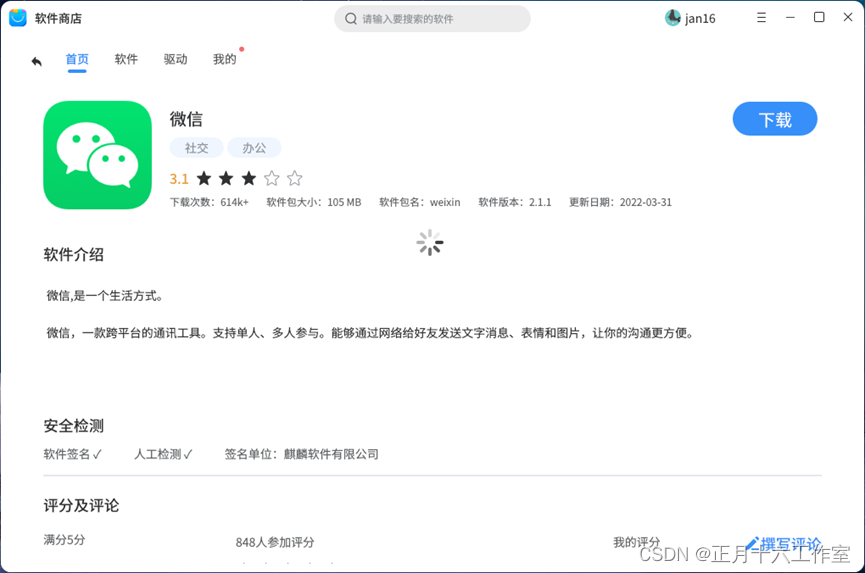The image size is (865, 573).
Task: Click the 3.1 rating score
Action: point(179,179)
